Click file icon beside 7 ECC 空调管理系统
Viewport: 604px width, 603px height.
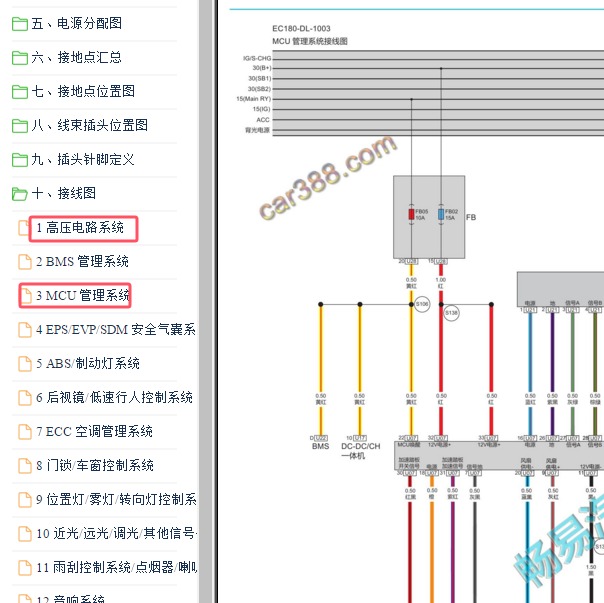(25, 431)
